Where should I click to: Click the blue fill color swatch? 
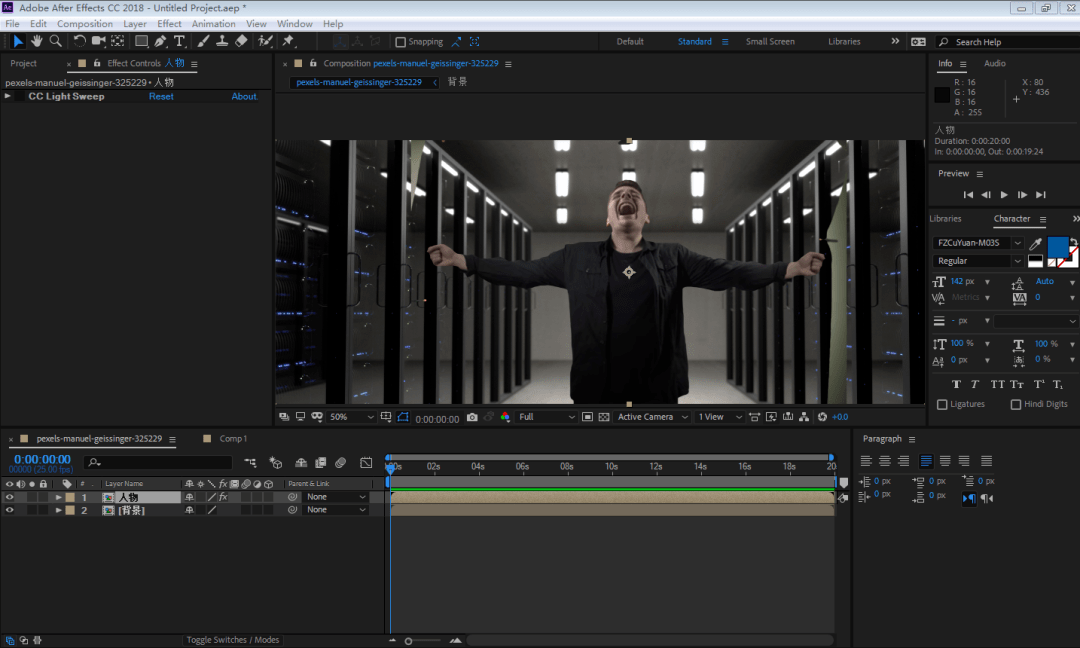pos(1057,247)
